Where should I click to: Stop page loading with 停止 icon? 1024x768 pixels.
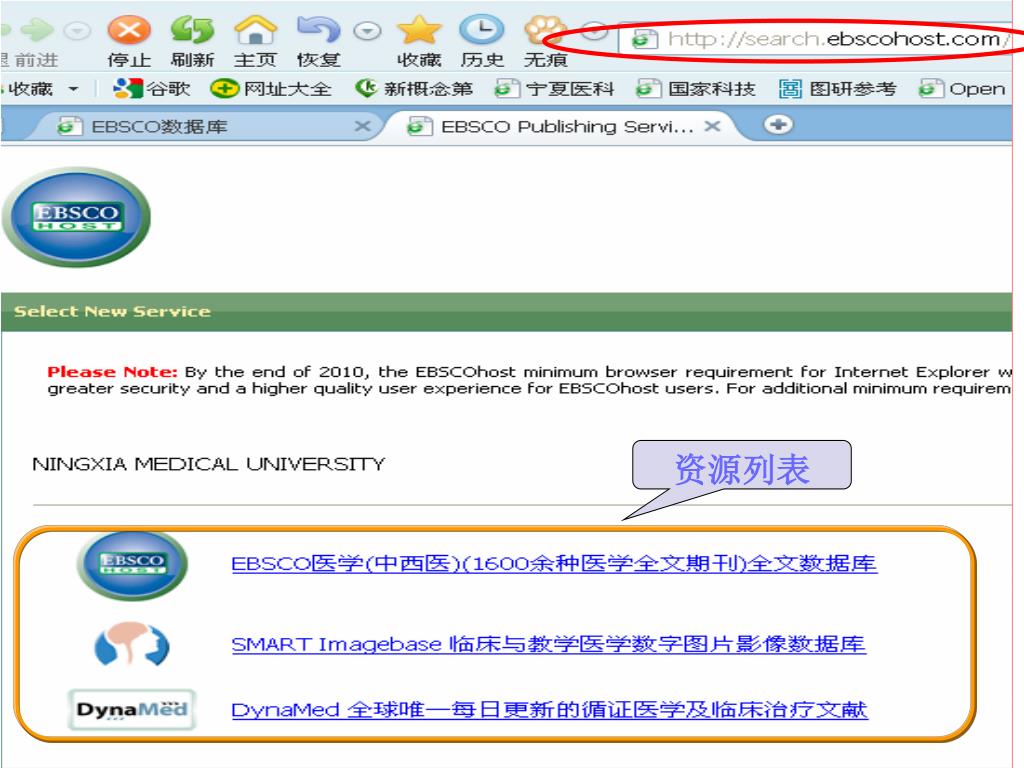pyautogui.click(x=129, y=30)
